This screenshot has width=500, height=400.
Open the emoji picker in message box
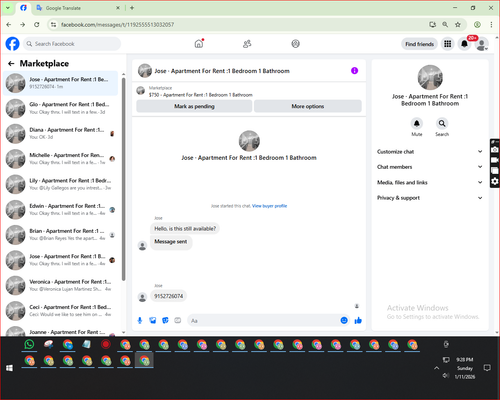344,320
